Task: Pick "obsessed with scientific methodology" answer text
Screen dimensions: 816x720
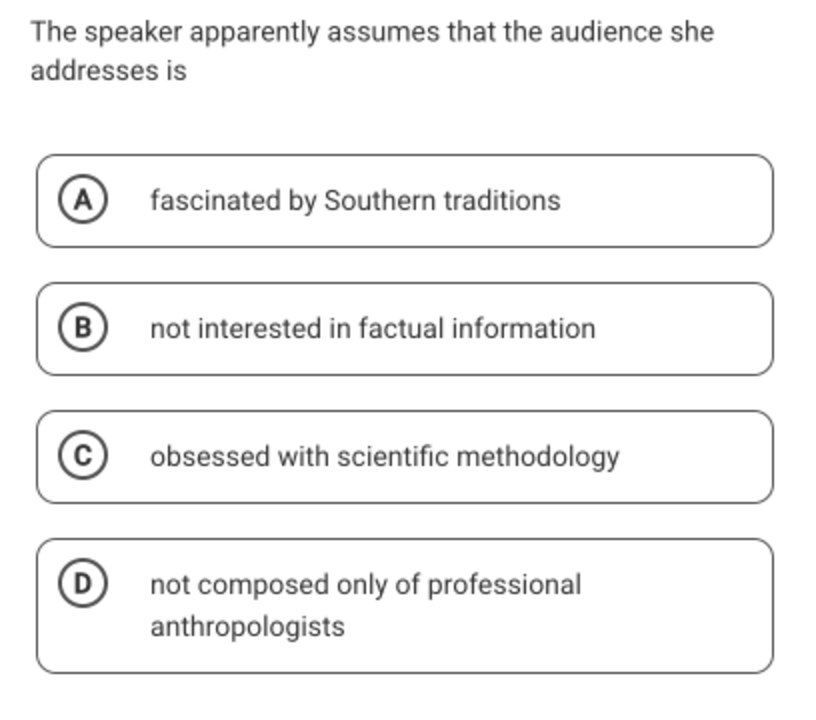Action: tap(385, 457)
